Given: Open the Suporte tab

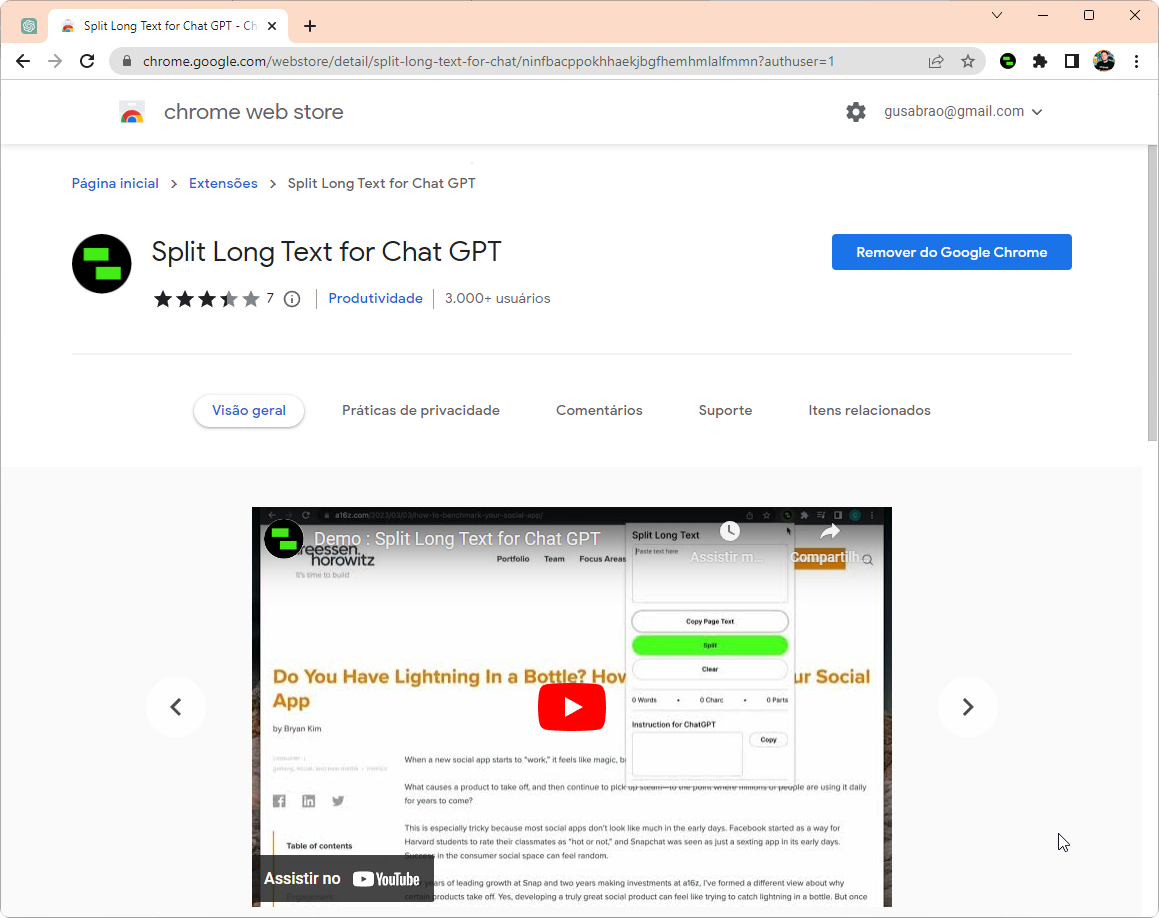Looking at the screenshot, I should click(x=725, y=410).
